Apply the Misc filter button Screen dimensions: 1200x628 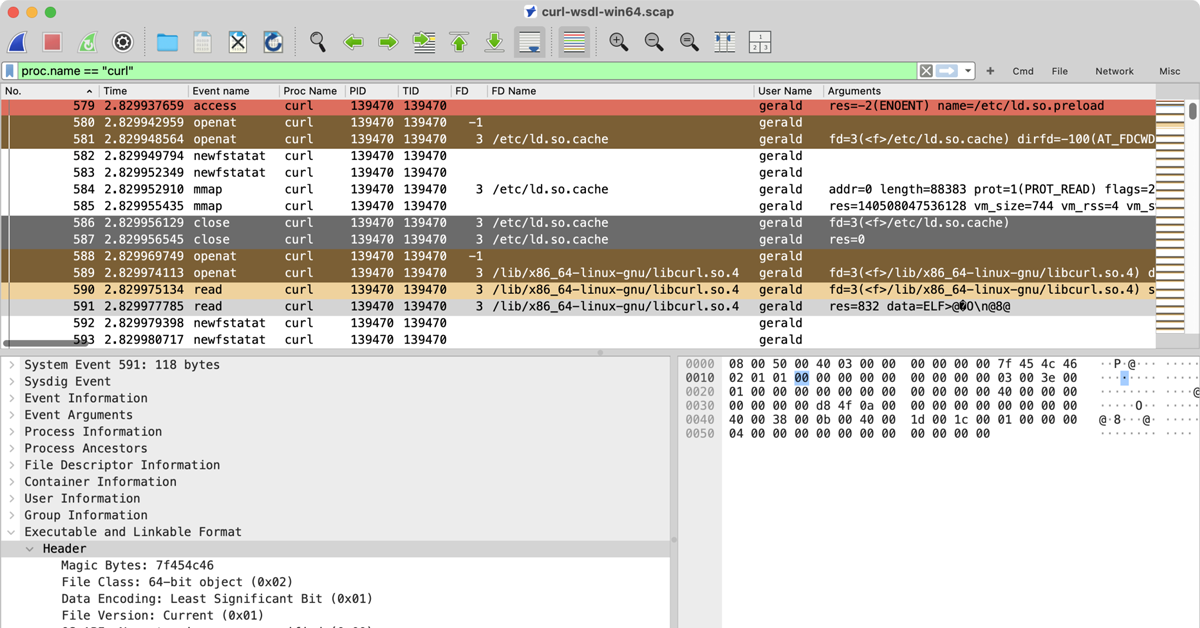pos(1170,71)
